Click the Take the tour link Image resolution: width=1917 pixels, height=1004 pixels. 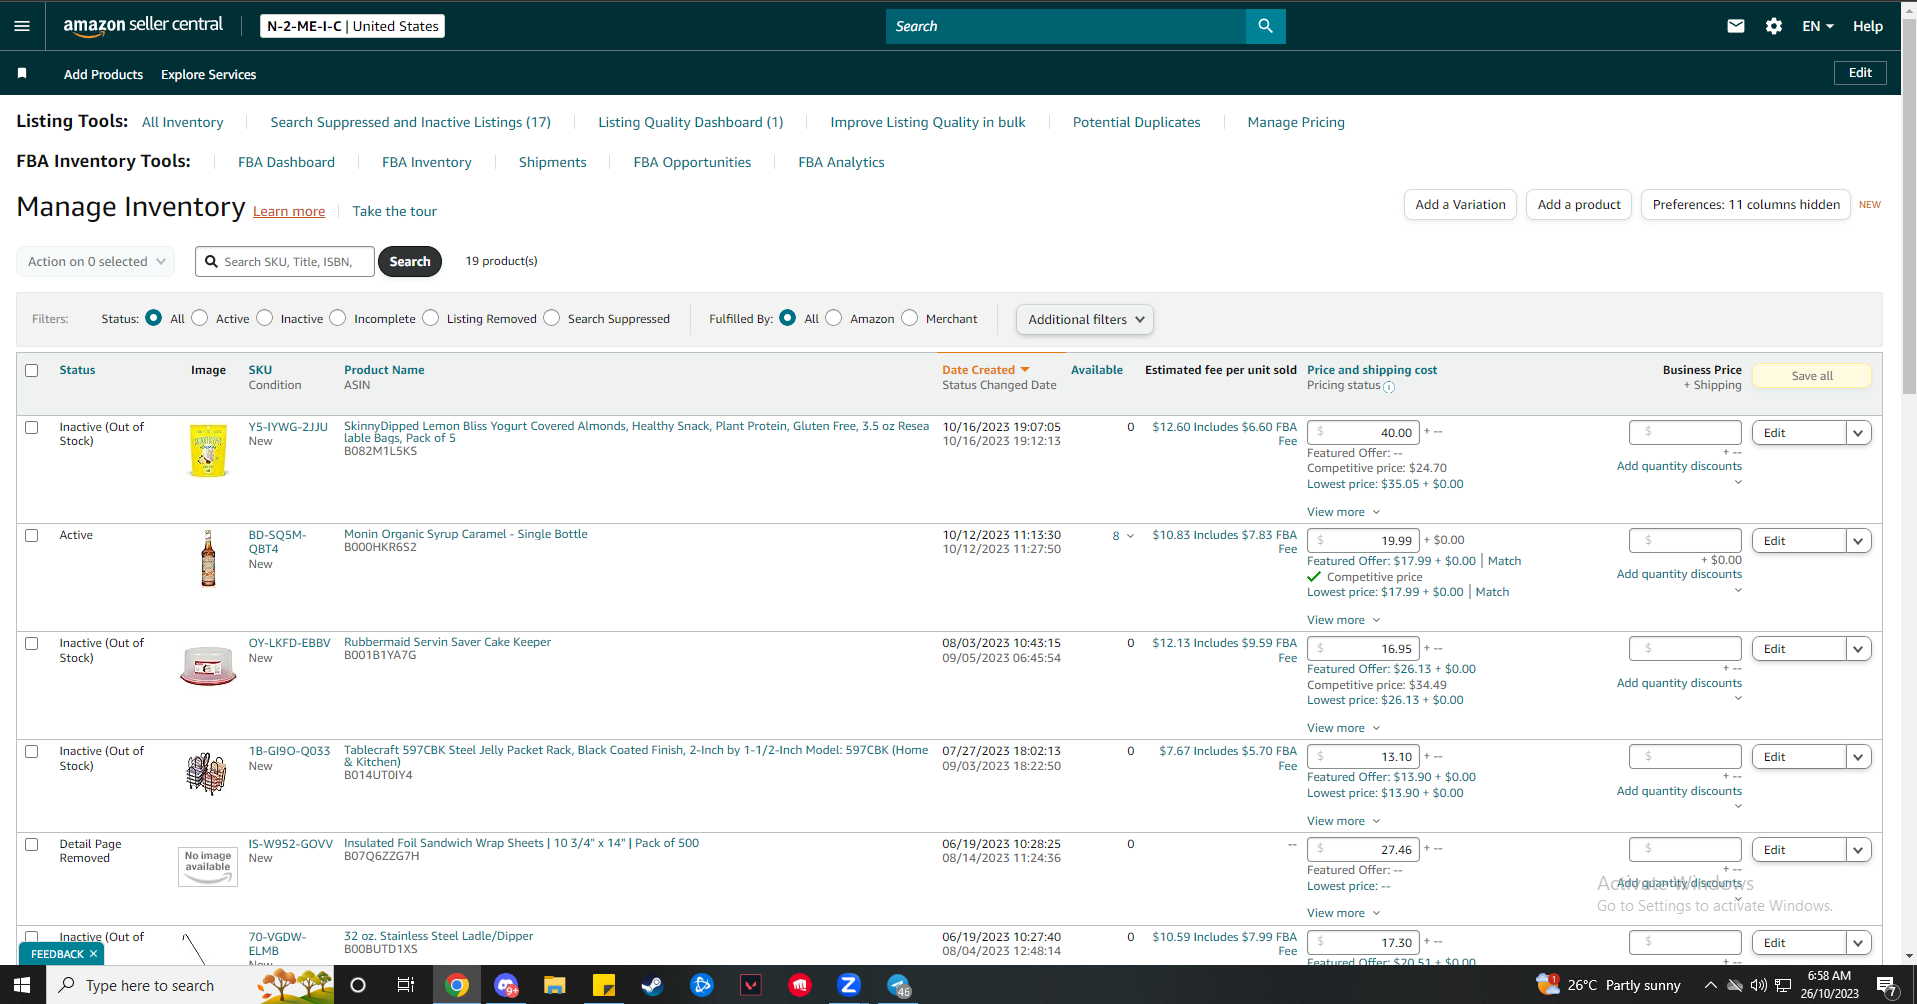[394, 211]
